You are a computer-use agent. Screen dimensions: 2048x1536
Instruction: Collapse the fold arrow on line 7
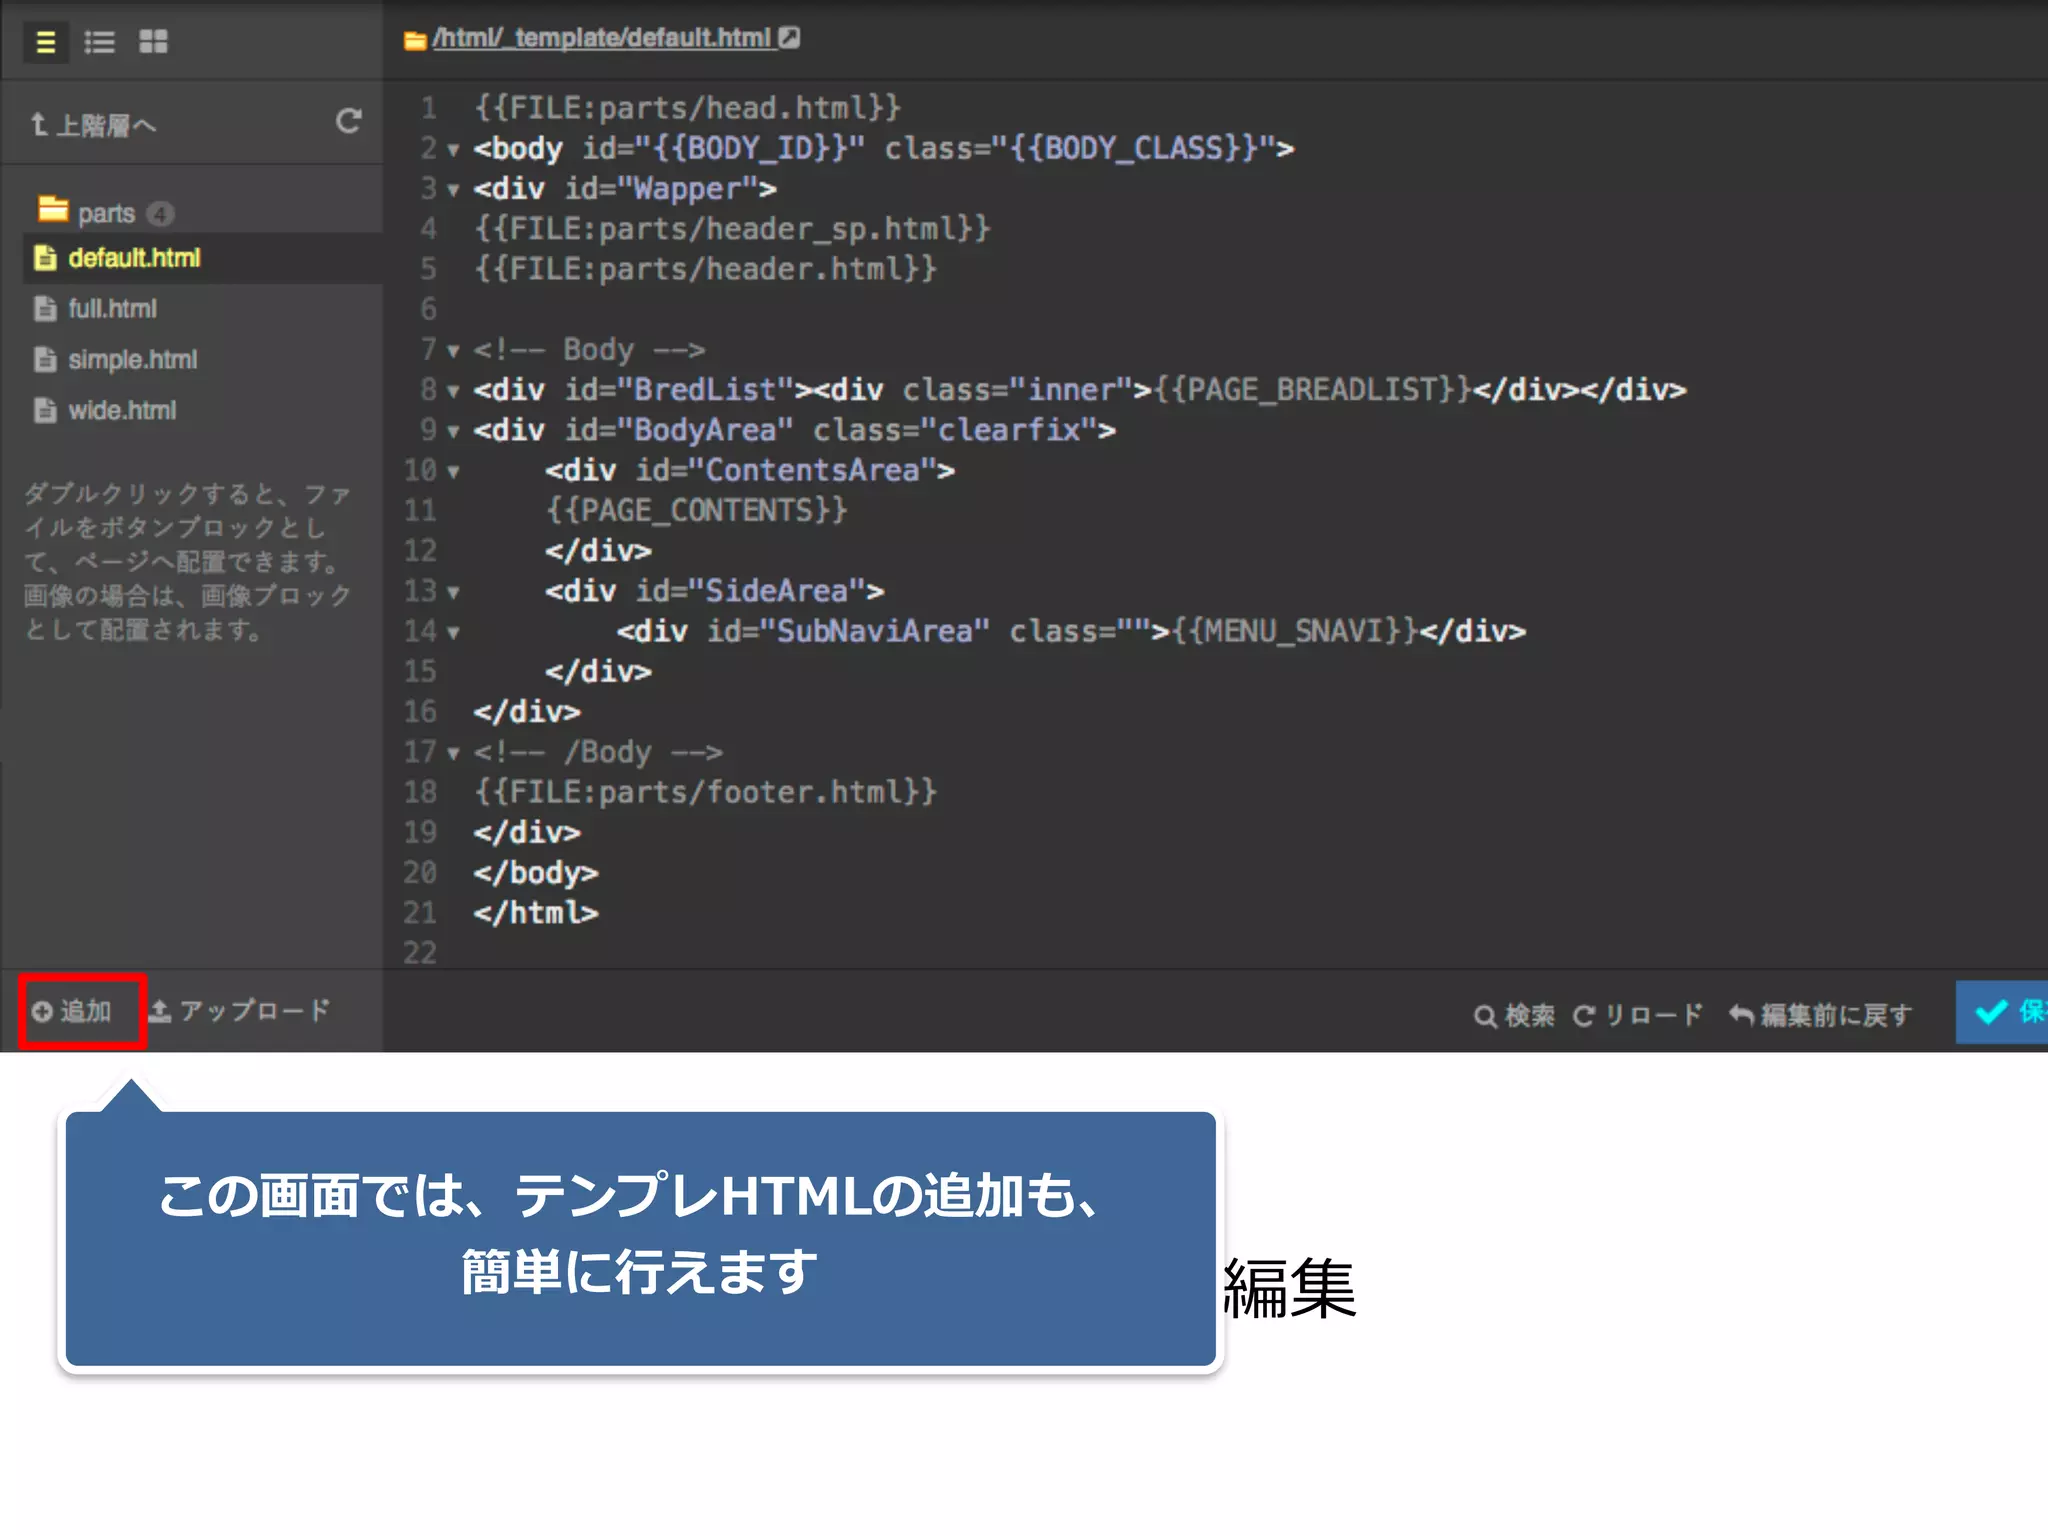click(x=453, y=351)
